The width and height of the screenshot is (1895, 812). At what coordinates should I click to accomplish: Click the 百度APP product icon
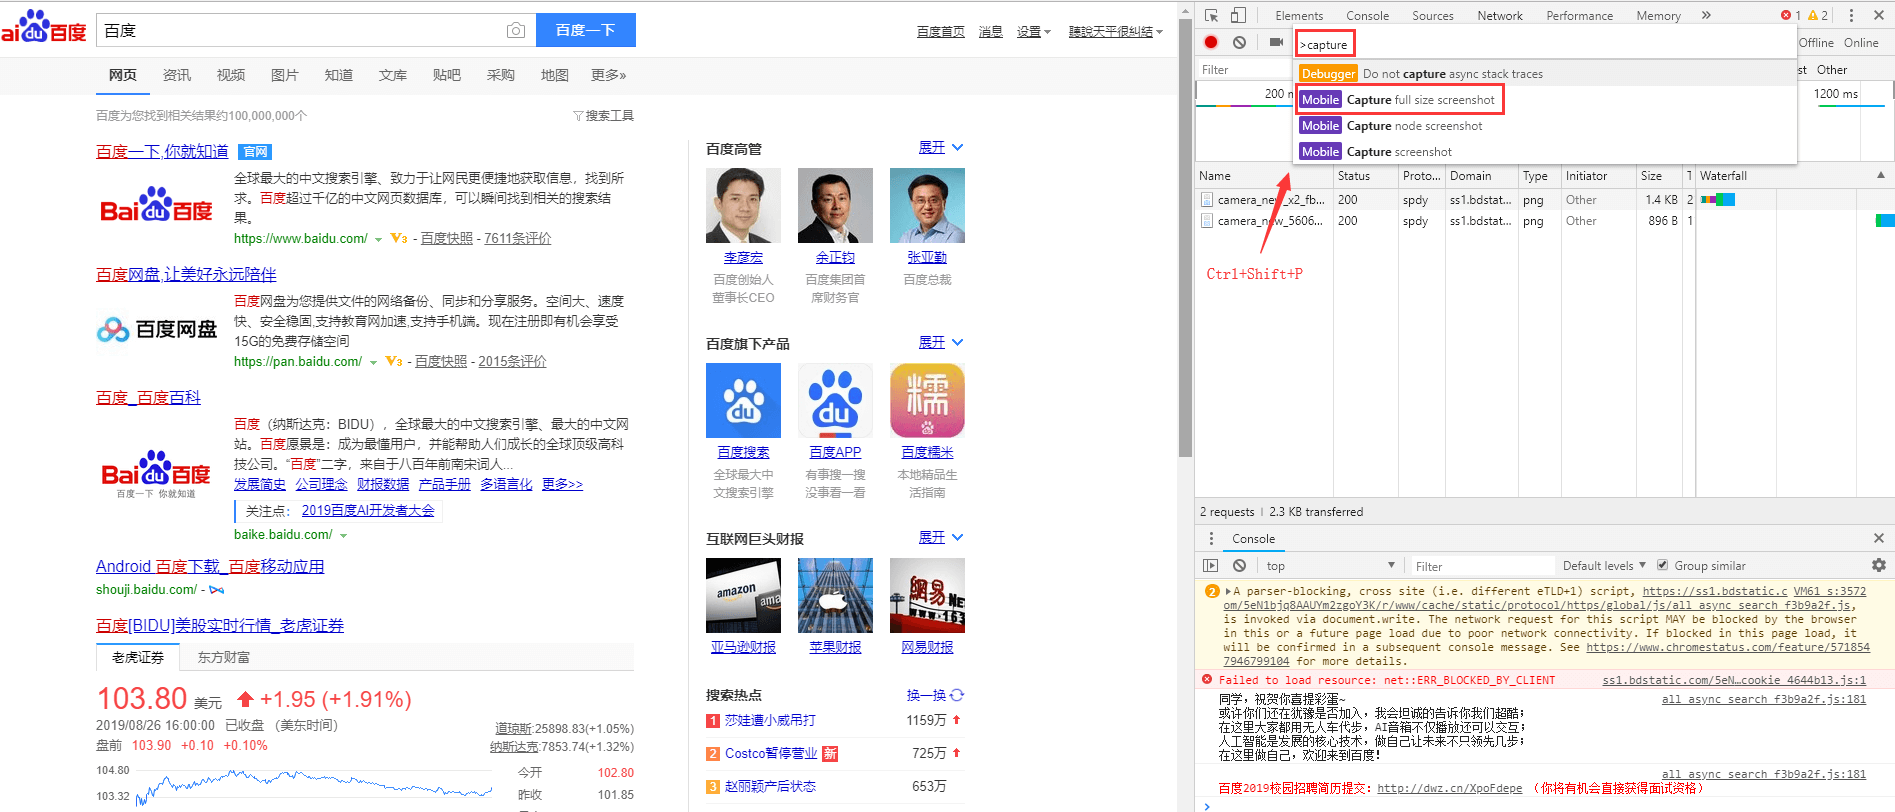point(835,400)
